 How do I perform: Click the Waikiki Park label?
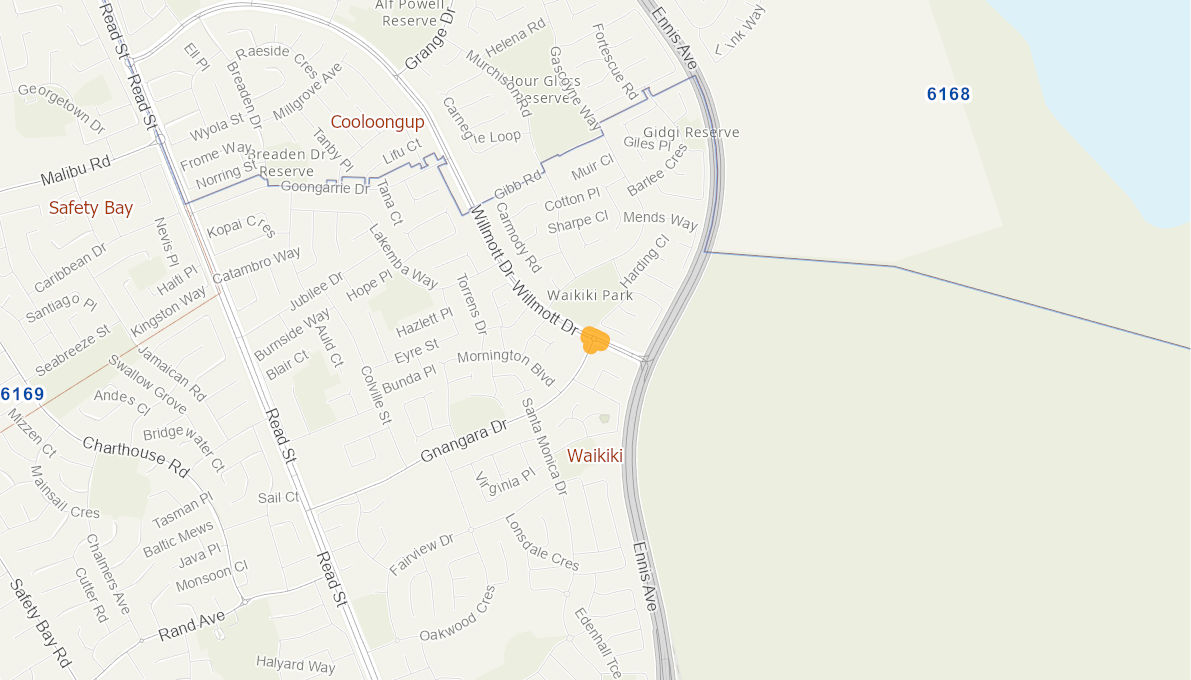[x=590, y=296]
